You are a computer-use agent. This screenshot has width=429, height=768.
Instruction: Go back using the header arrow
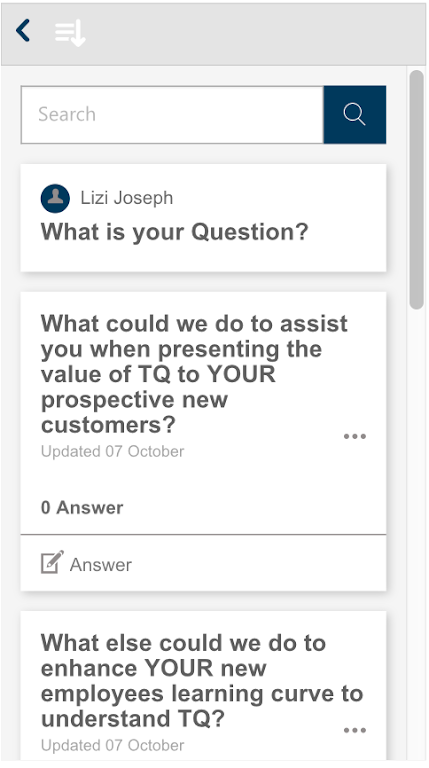tap(23, 31)
